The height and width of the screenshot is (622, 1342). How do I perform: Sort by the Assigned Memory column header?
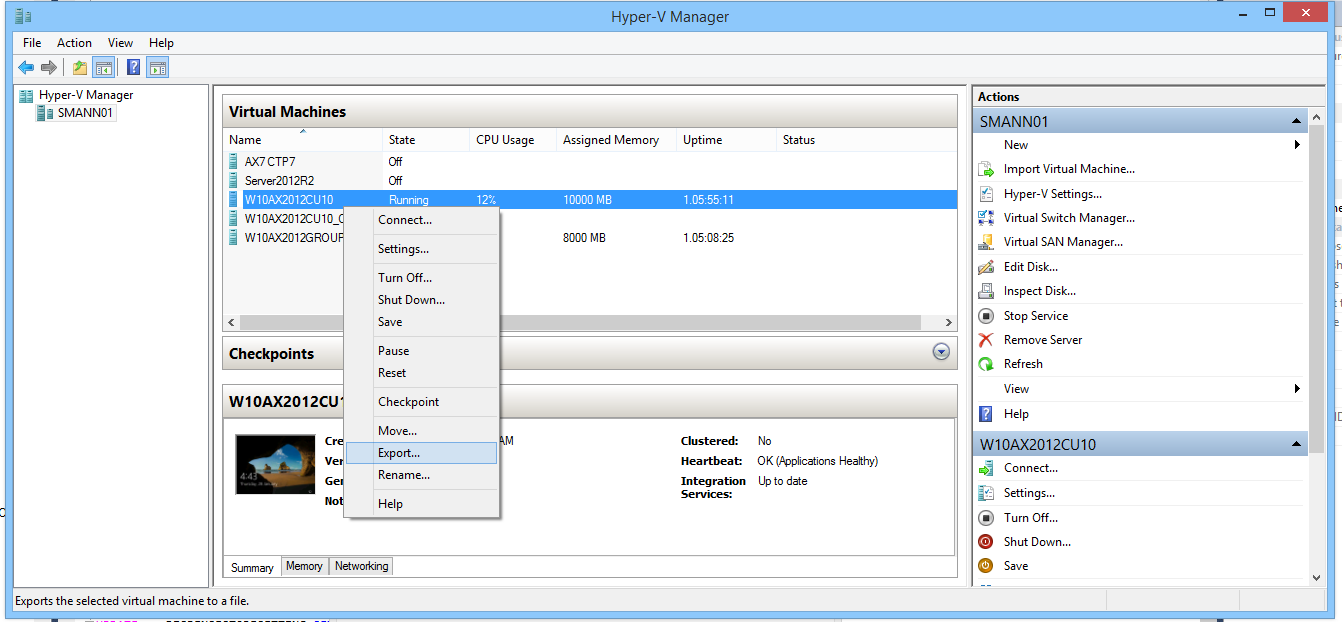pos(616,140)
